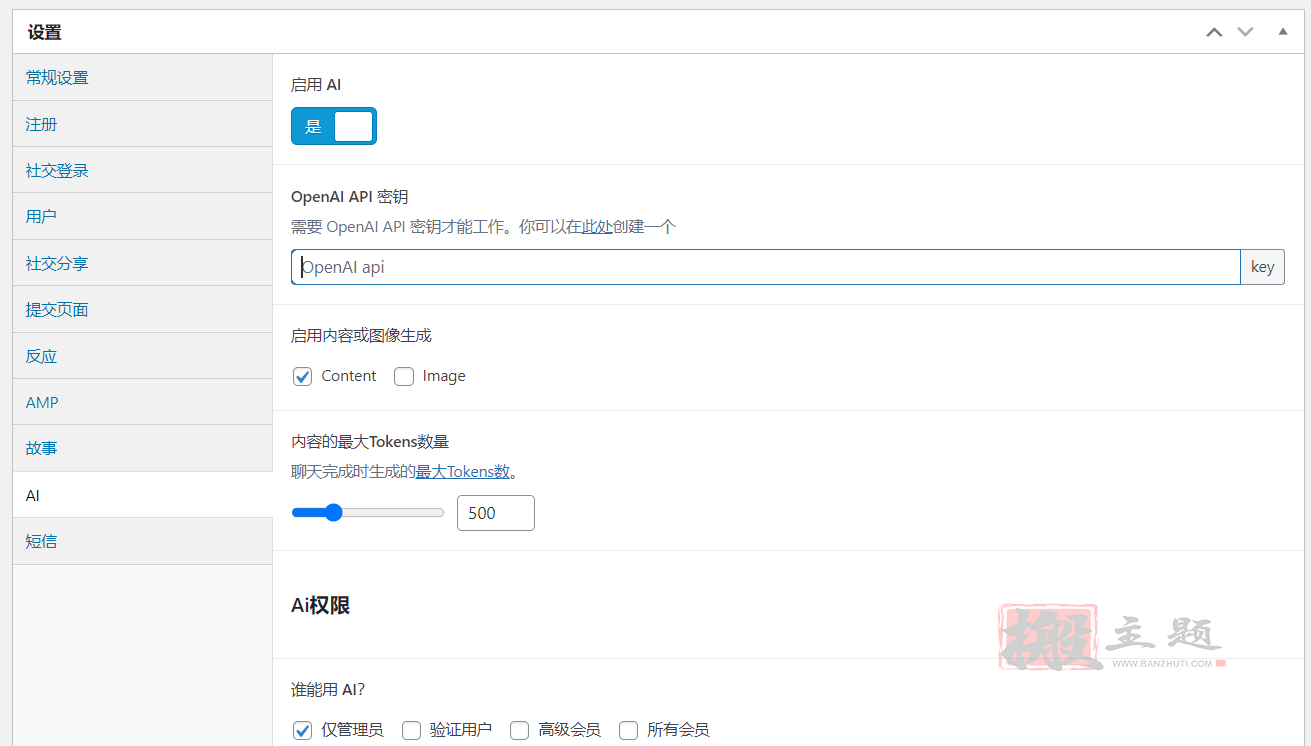Viewport: 1311px width, 746px height.
Task: Click the 内容的最大Tokens数量 label
Action: (370, 441)
